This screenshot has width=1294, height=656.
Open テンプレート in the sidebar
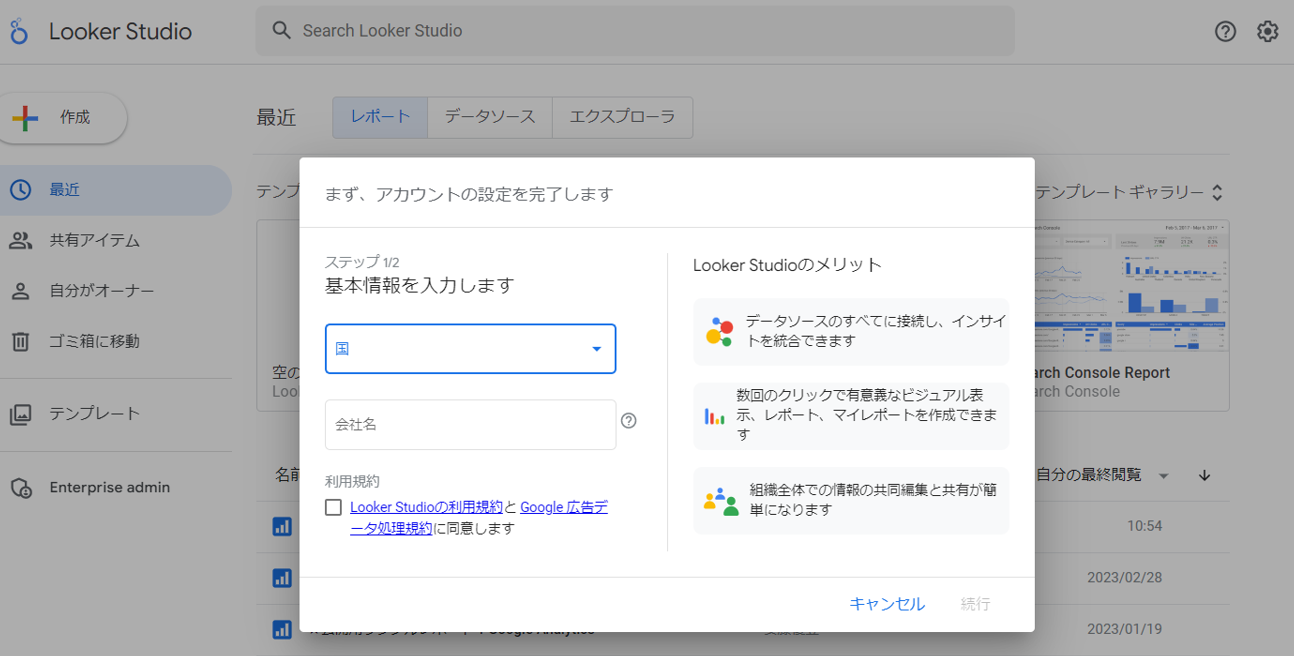(x=116, y=414)
